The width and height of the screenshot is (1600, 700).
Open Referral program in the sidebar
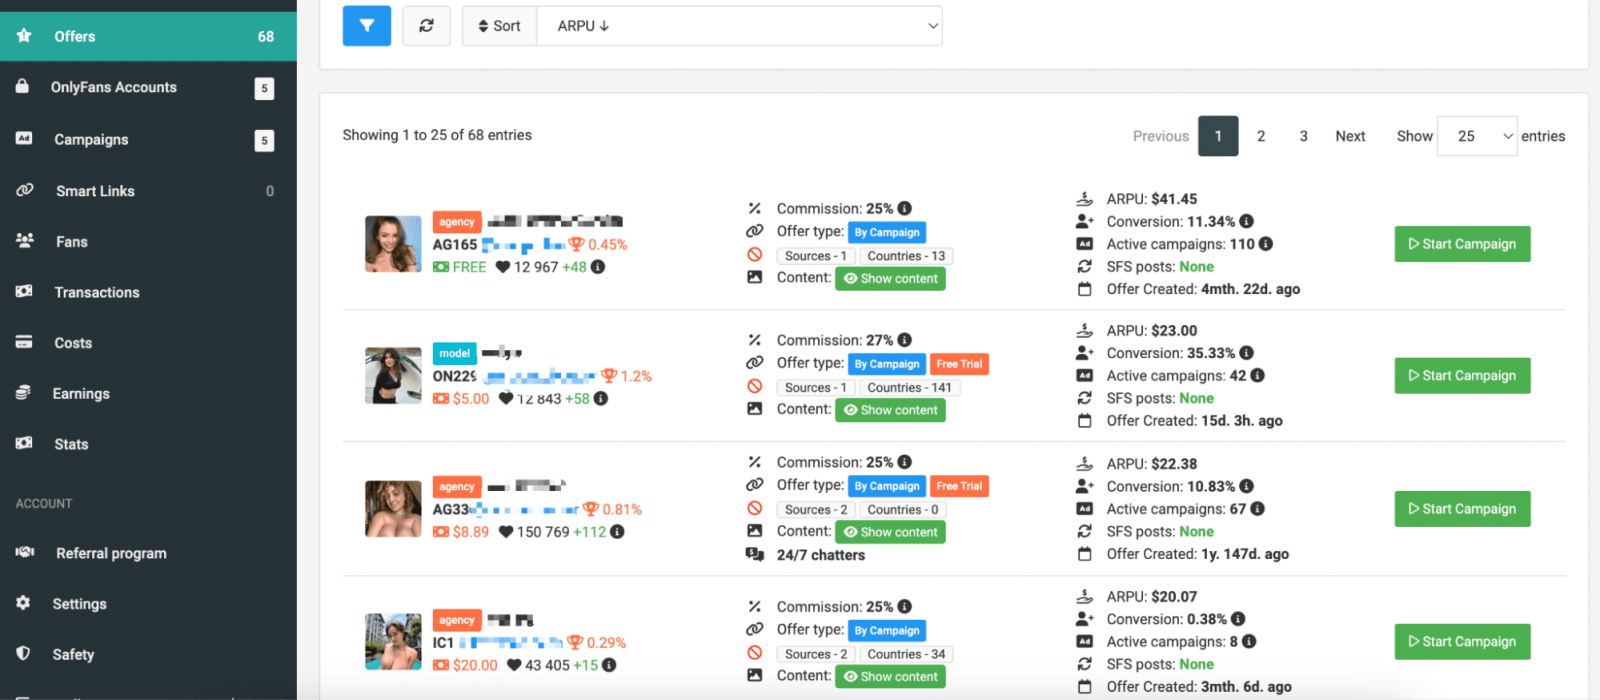(x=111, y=553)
